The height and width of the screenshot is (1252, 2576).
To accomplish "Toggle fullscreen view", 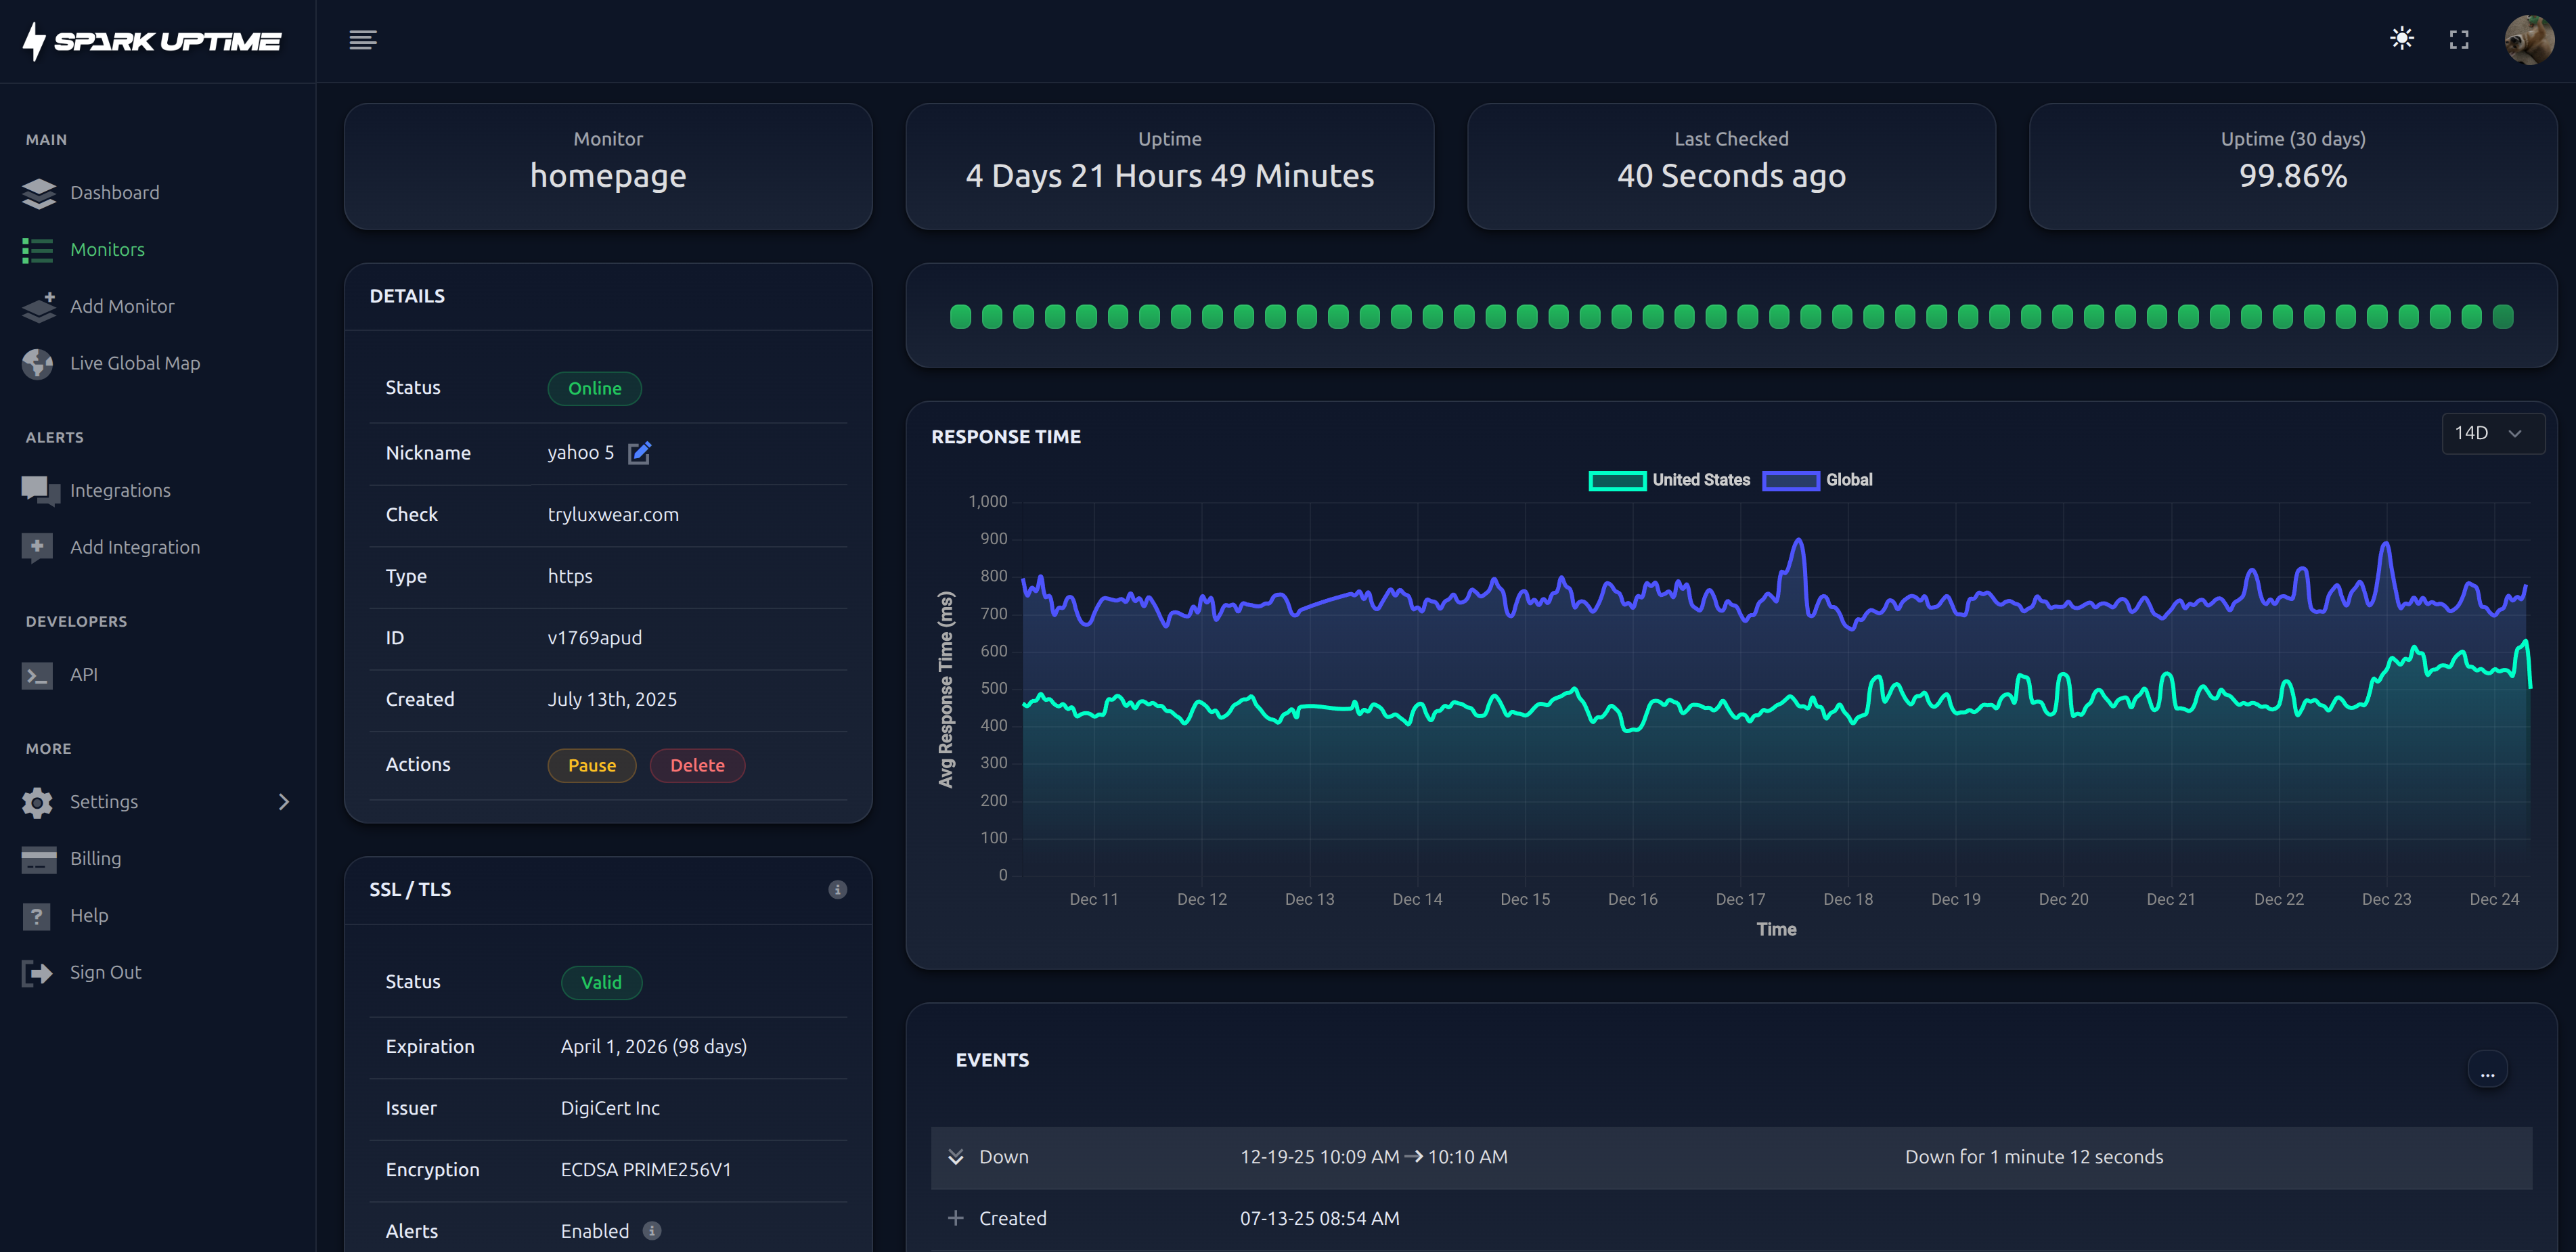I will [x=2460, y=39].
